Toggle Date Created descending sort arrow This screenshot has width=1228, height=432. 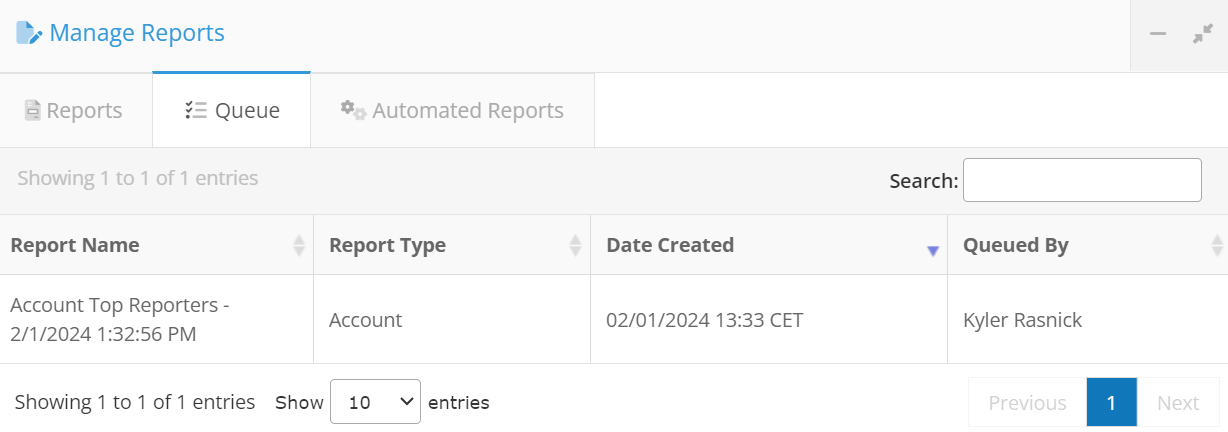933,251
